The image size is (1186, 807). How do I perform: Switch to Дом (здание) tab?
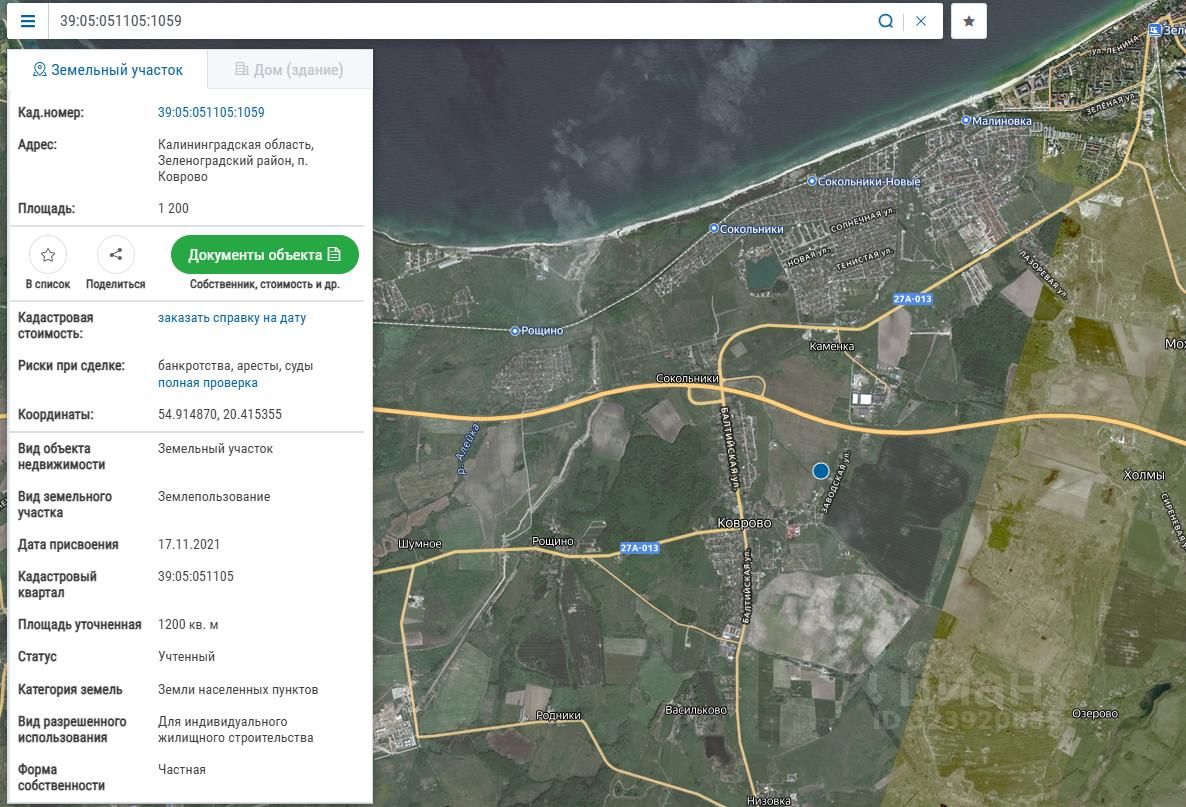click(289, 70)
